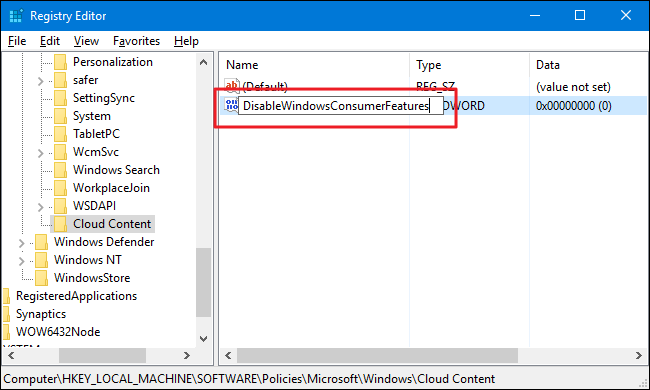Open the File menu
This screenshot has height=390, width=650.
(x=17, y=41)
